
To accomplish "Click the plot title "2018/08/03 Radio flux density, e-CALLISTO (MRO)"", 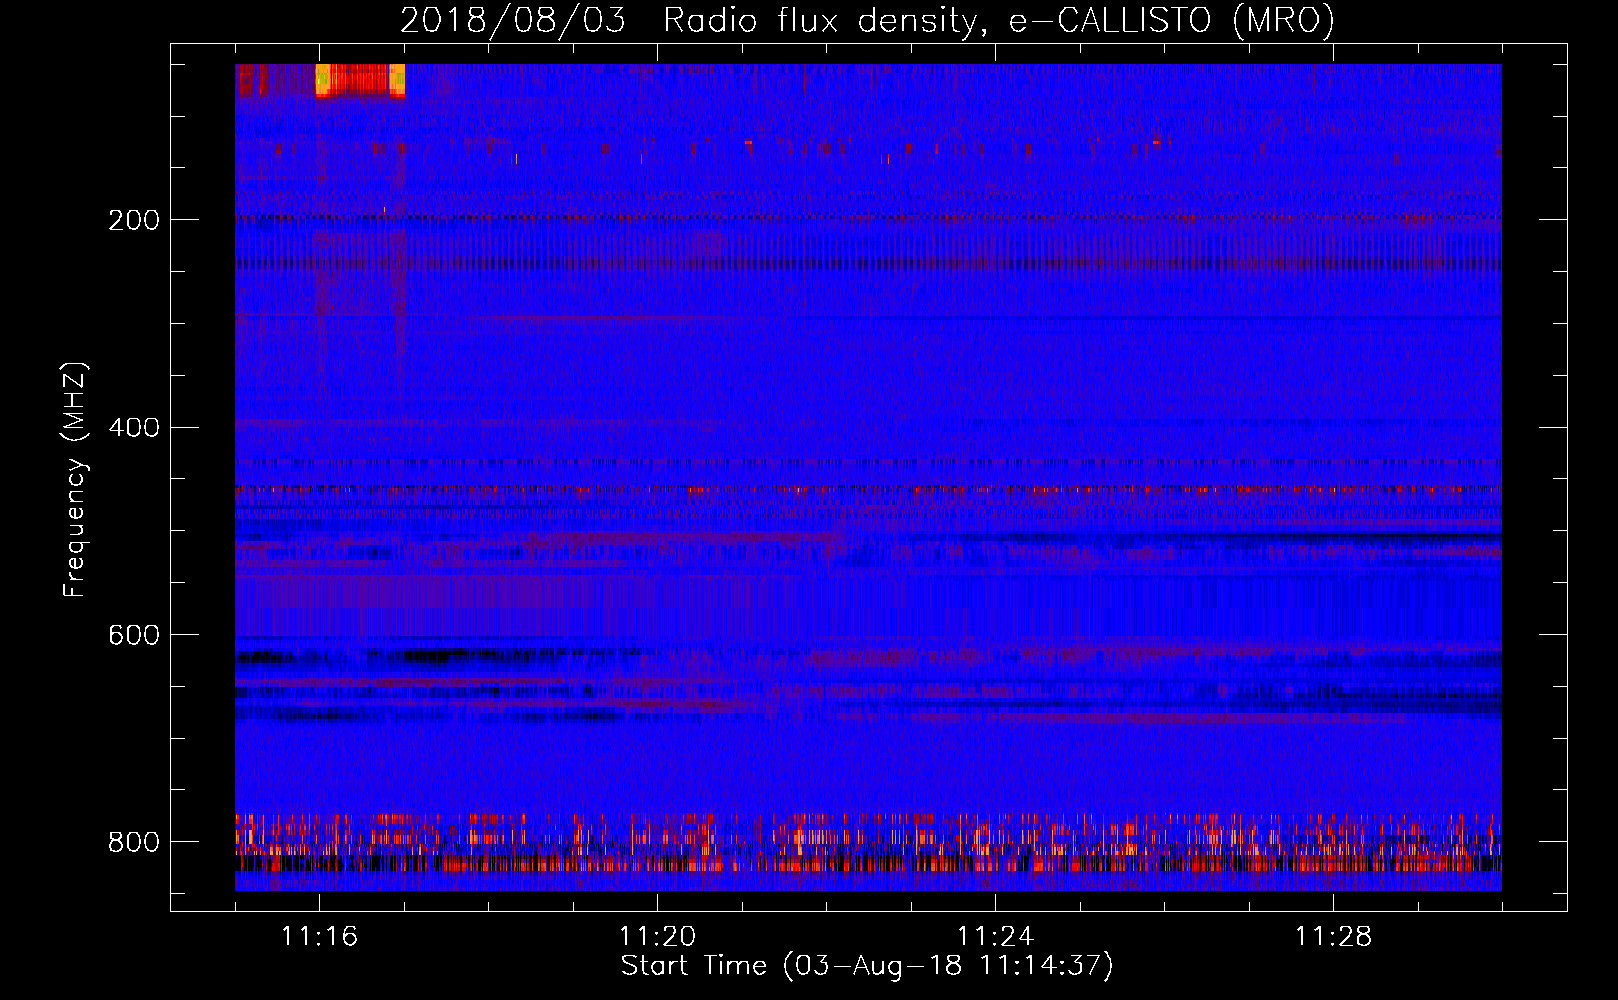I will (867, 21).
